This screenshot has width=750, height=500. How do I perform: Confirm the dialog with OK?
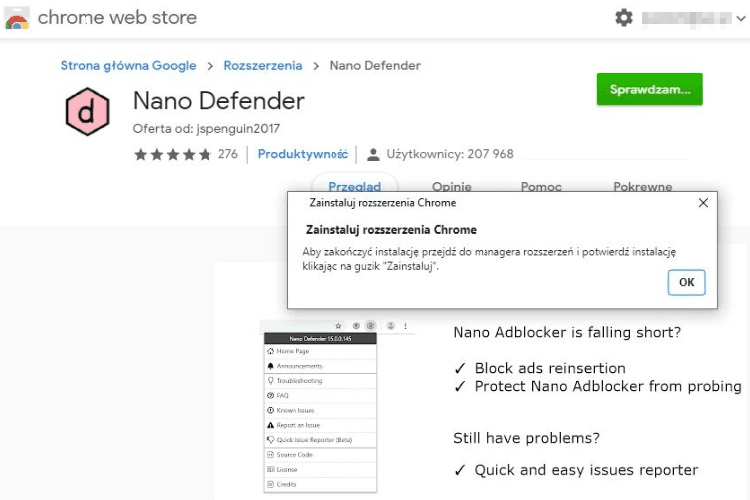click(x=686, y=282)
